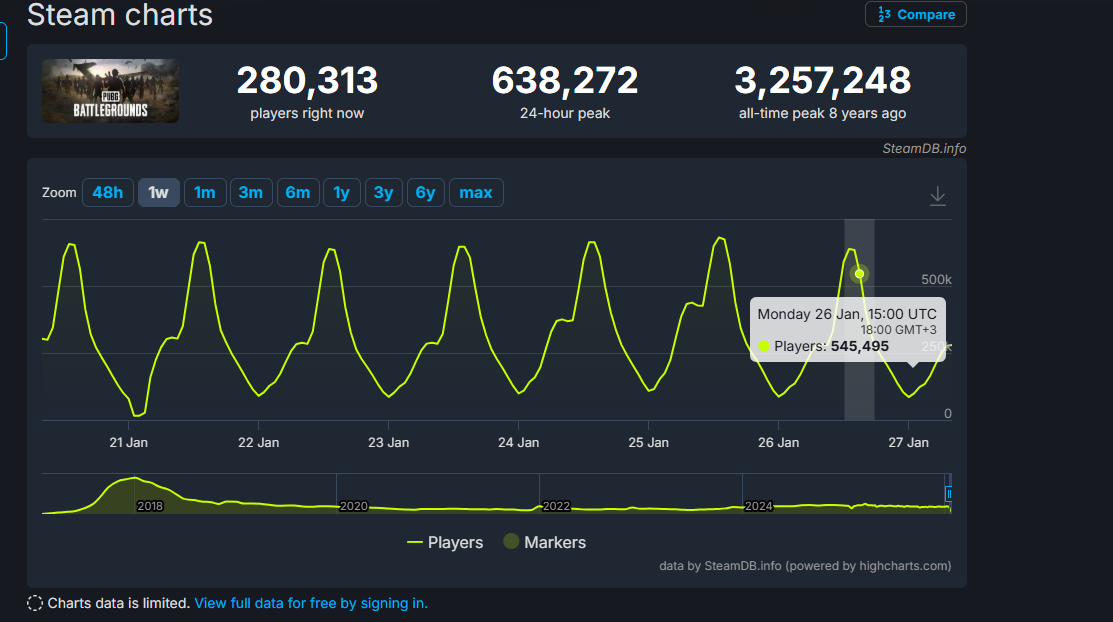Select the 3y zoom button
The height and width of the screenshot is (622, 1113).
[x=383, y=192]
